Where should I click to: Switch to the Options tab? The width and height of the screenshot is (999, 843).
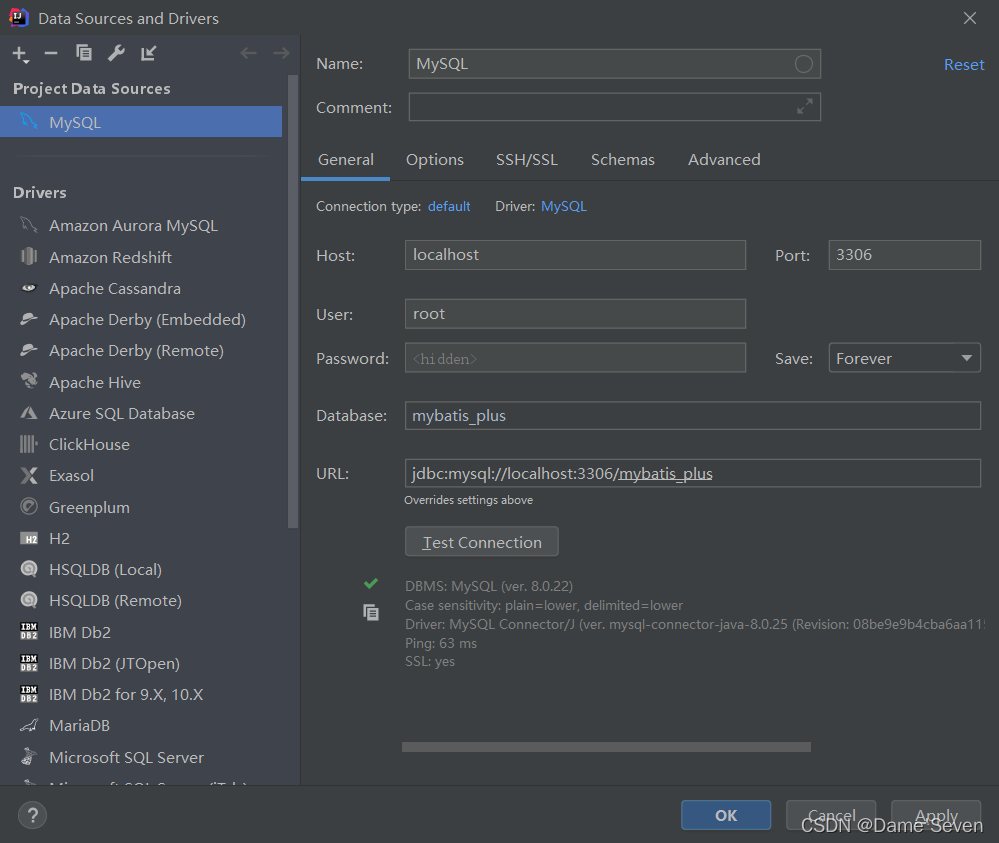pyautogui.click(x=435, y=159)
